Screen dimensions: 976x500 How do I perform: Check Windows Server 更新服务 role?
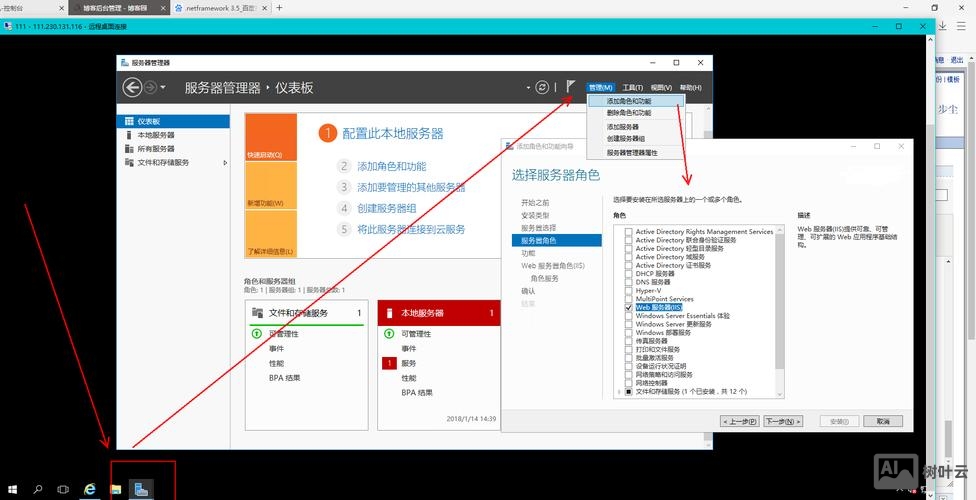629,324
